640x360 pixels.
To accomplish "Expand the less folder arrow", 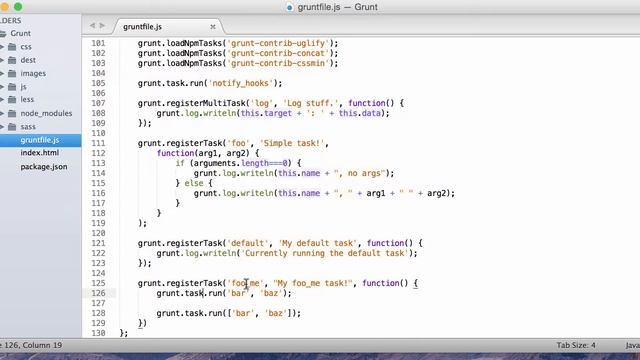I will click(x=2, y=100).
